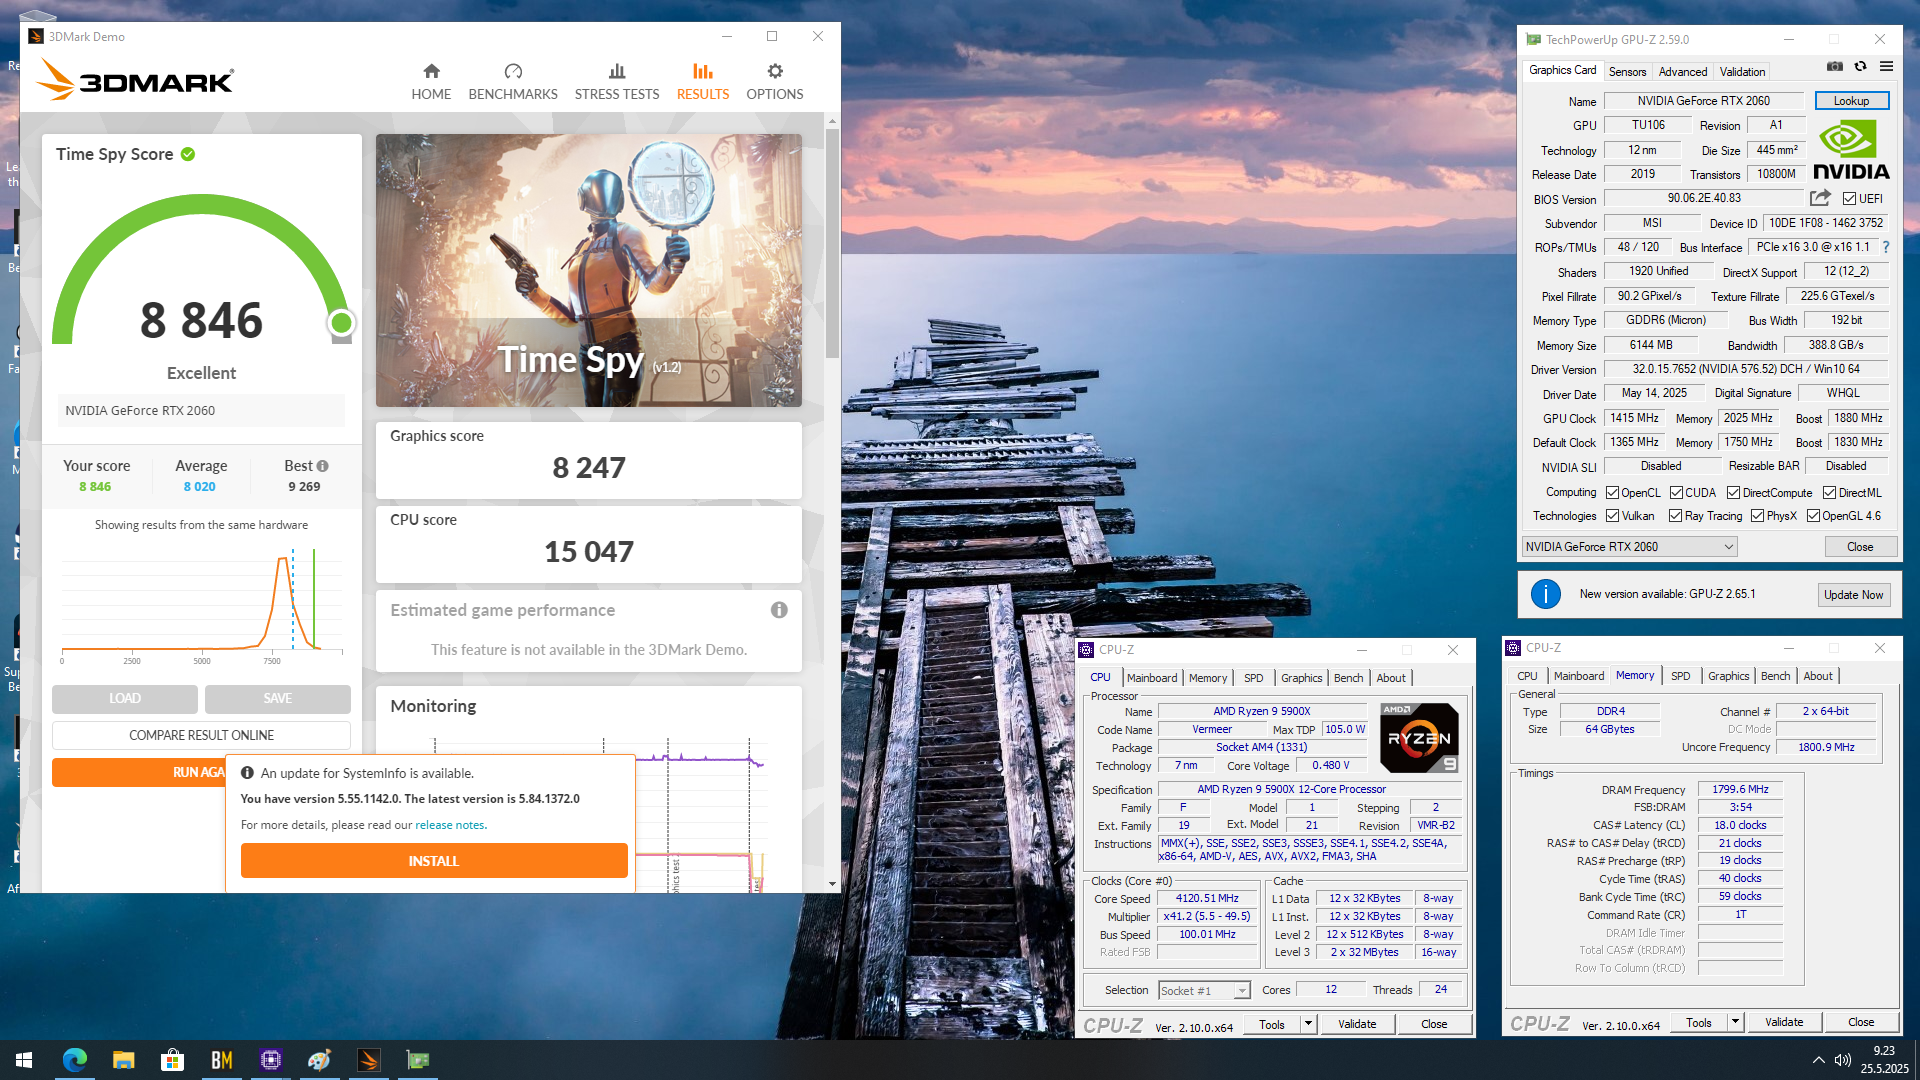Open BM app on taskbar
Viewport: 1920px width, 1080px height.
221,1060
